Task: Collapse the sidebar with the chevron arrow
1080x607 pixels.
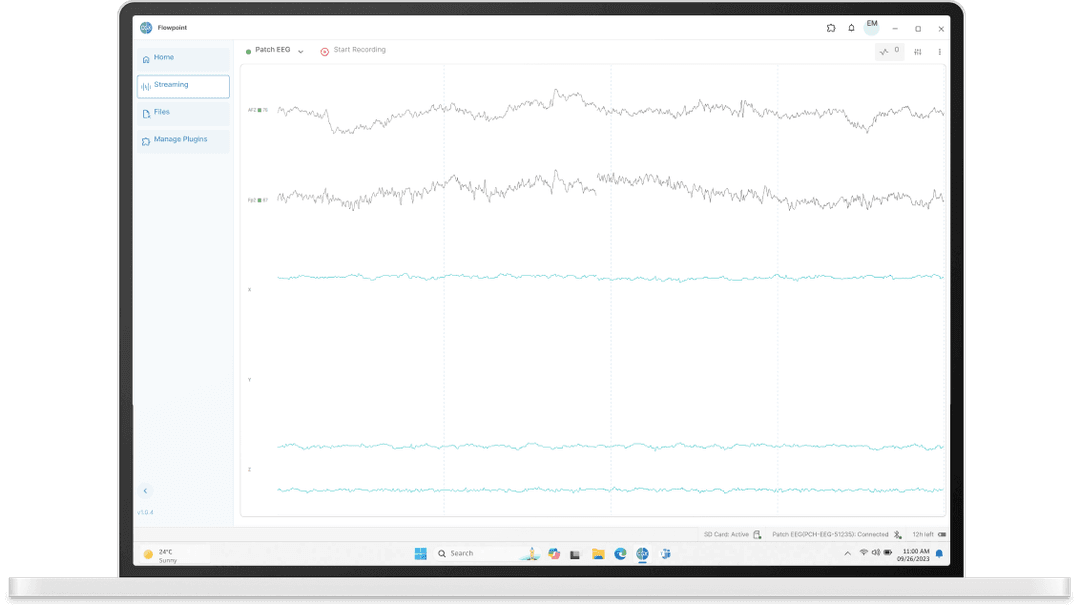Action: click(x=145, y=491)
